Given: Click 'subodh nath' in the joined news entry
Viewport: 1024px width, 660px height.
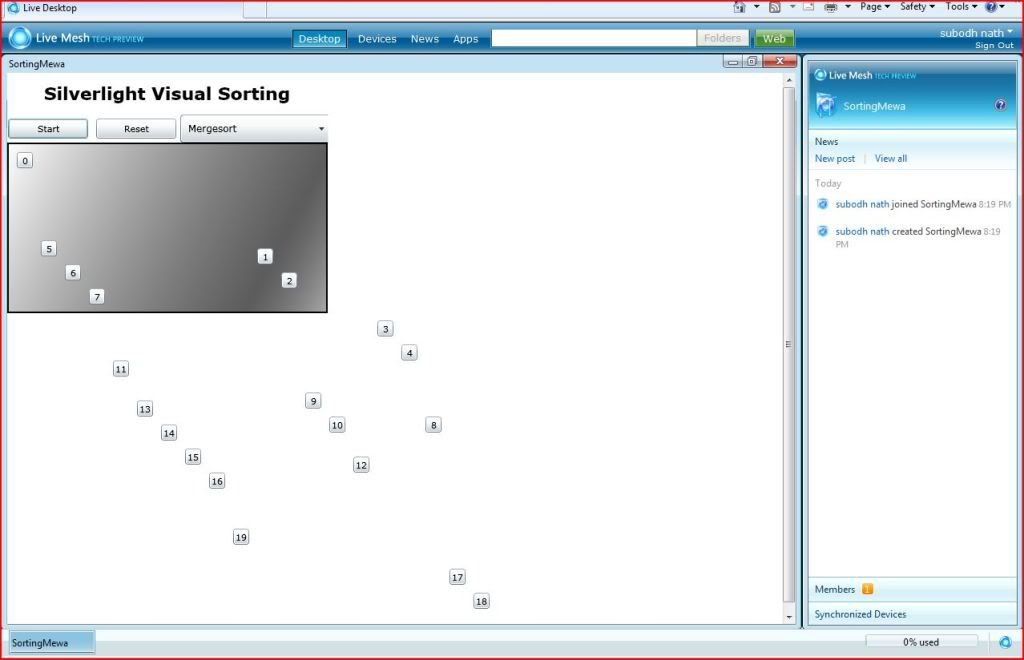Looking at the screenshot, I should coord(862,204).
